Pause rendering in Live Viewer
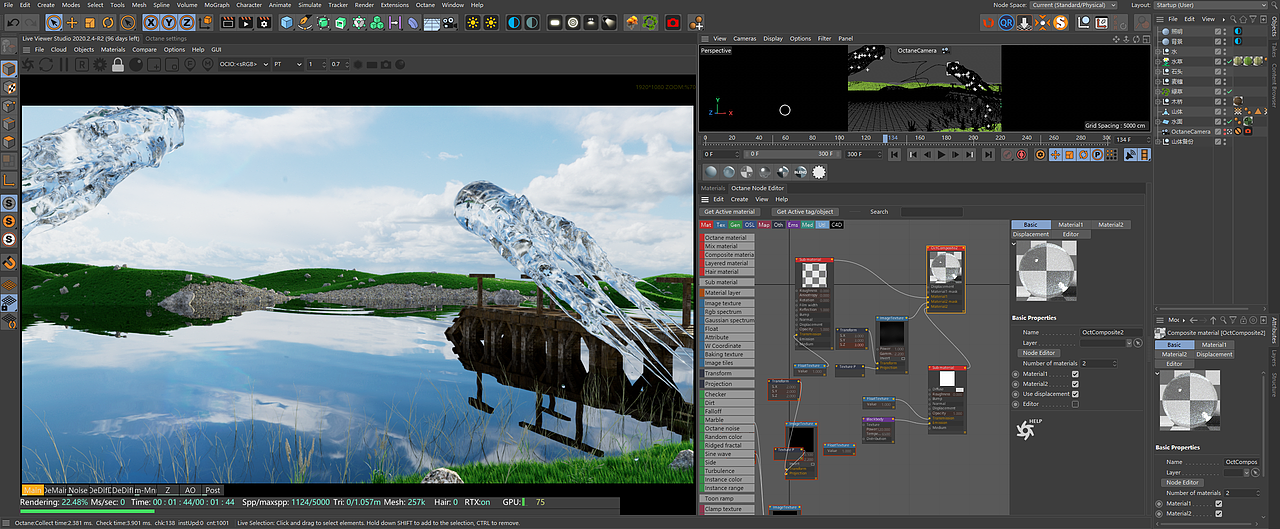Viewport: 1280px width, 529px height. [x=63, y=64]
